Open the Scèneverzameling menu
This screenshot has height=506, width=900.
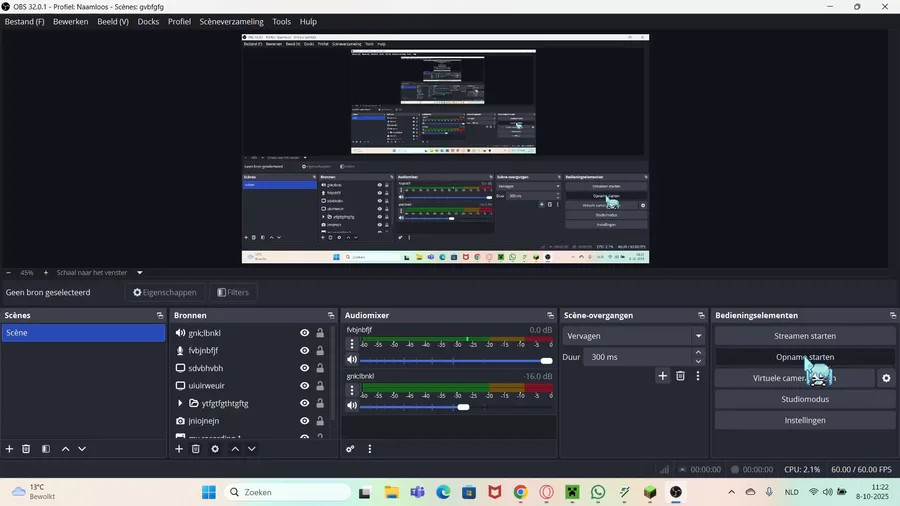231,21
